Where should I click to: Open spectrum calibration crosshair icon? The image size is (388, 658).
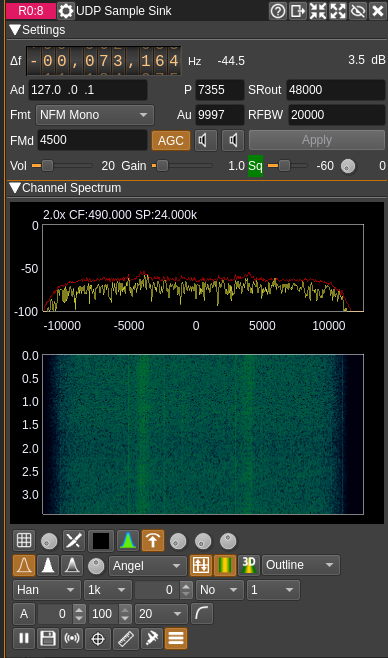point(98,639)
